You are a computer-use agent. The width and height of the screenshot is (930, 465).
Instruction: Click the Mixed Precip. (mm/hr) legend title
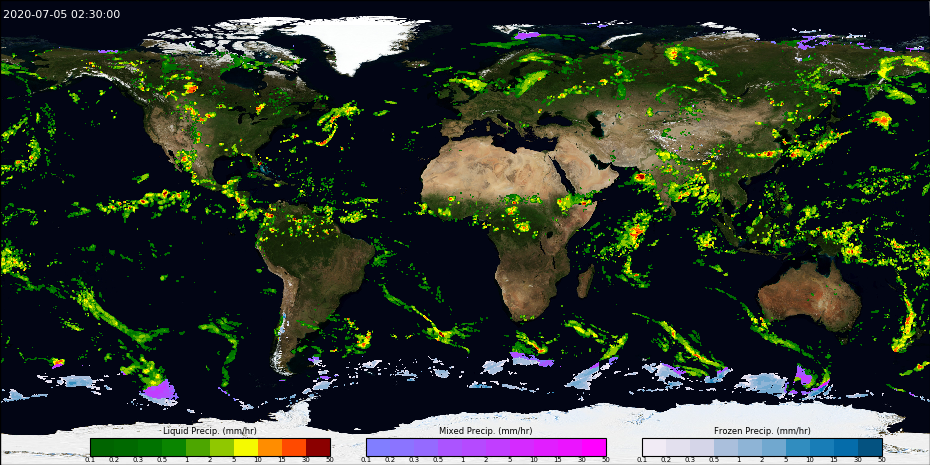coord(486,431)
